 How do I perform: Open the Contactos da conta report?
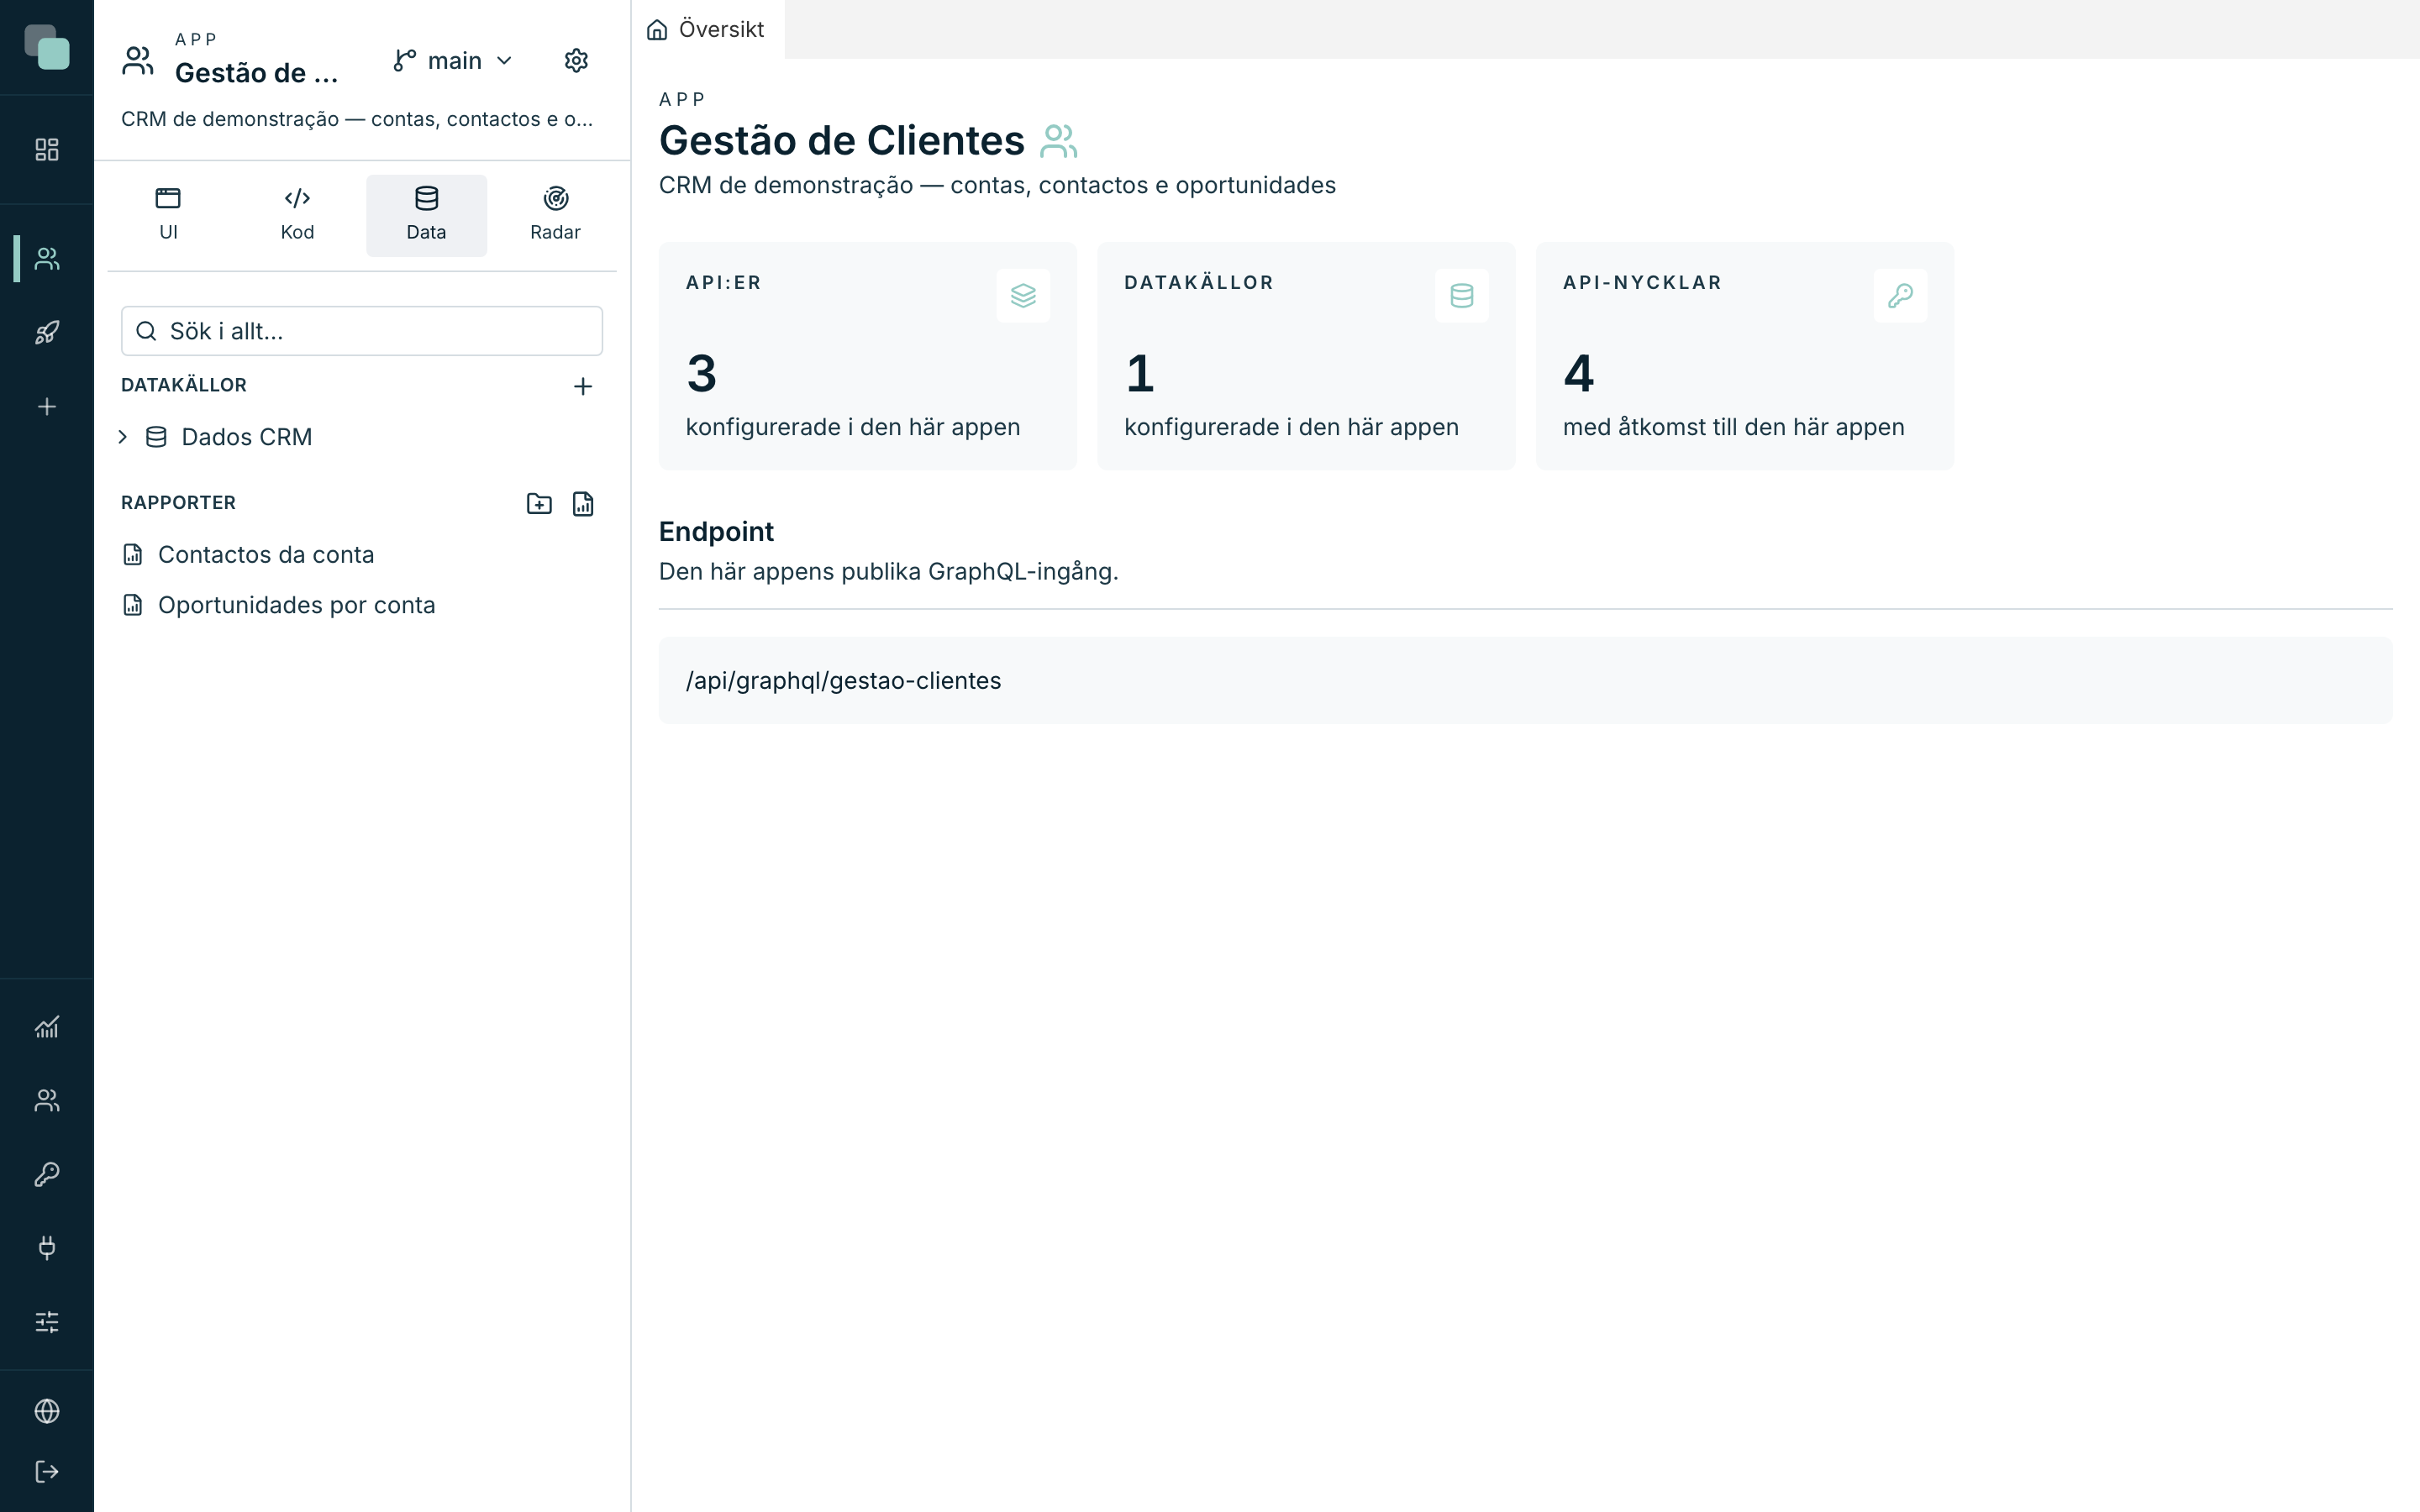pos(362,555)
